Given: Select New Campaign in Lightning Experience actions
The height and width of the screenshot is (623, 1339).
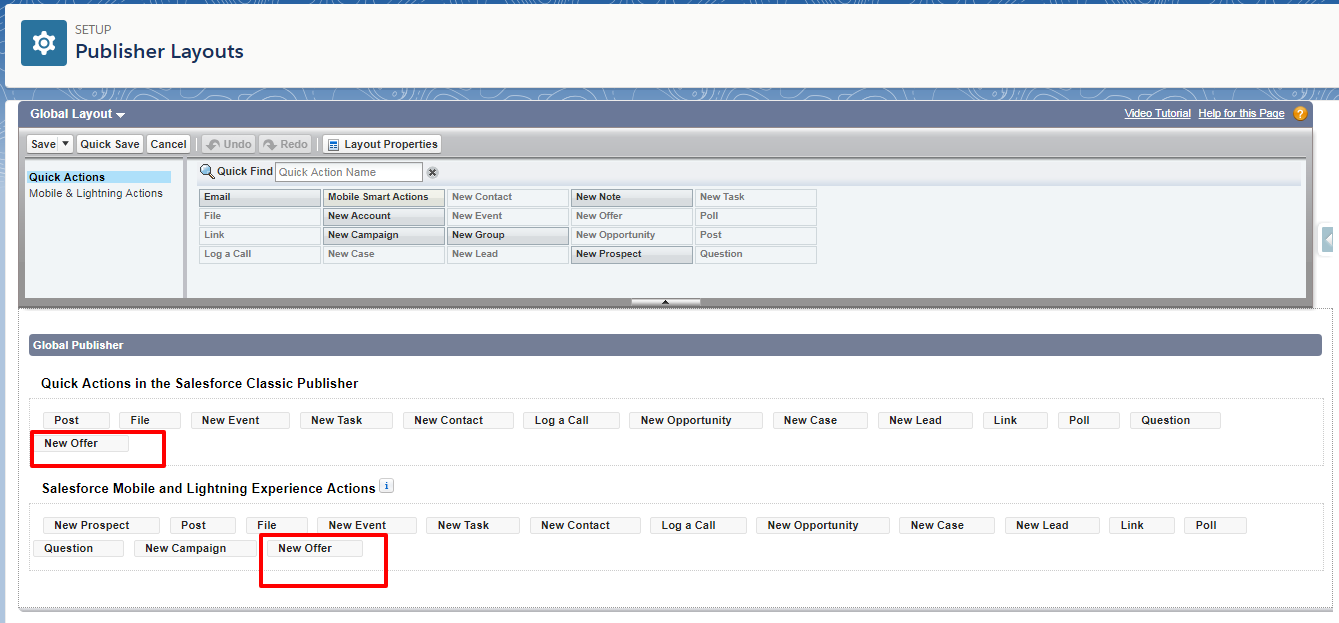Looking at the screenshot, I should 195,548.
